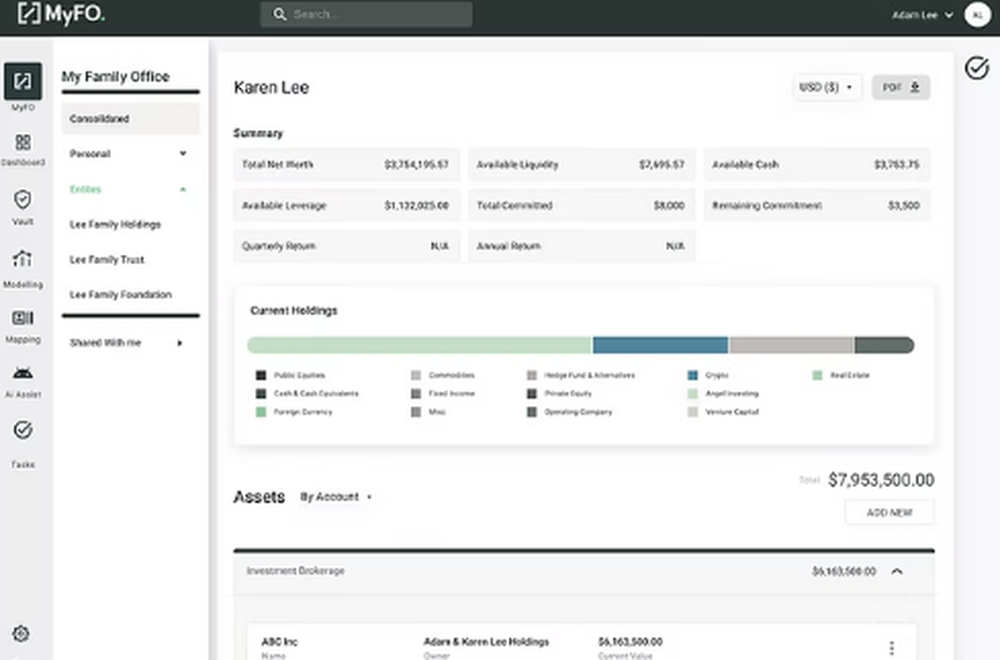Collapse the Investment Brokerage chevron

point(897,571)
